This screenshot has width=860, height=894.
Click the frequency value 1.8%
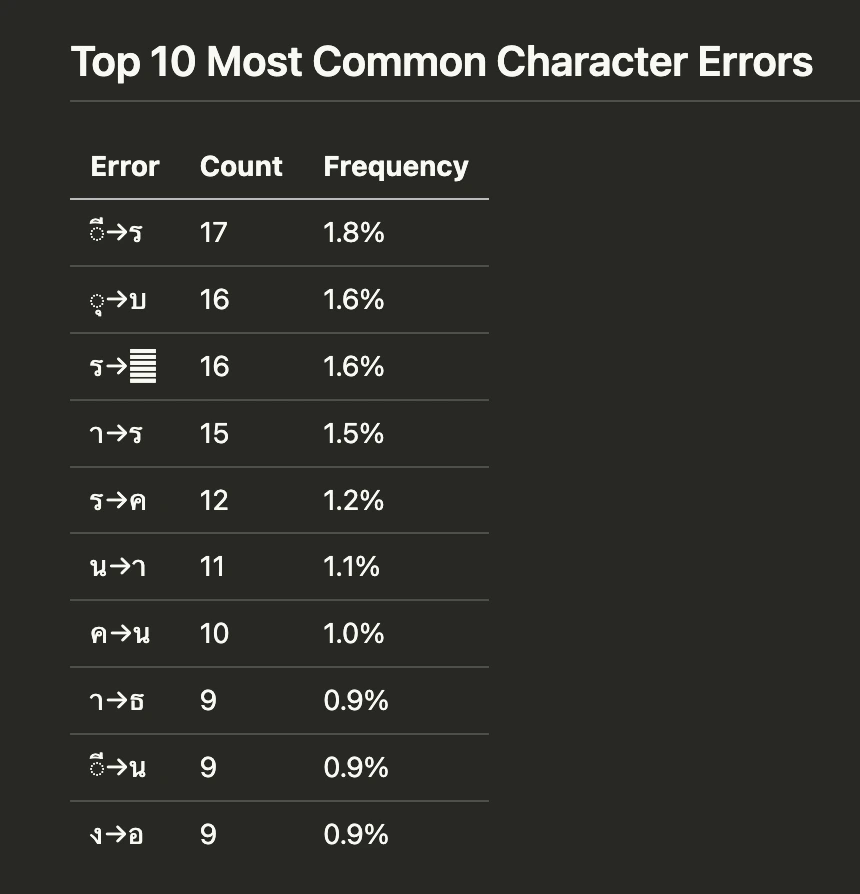[354, 233]
